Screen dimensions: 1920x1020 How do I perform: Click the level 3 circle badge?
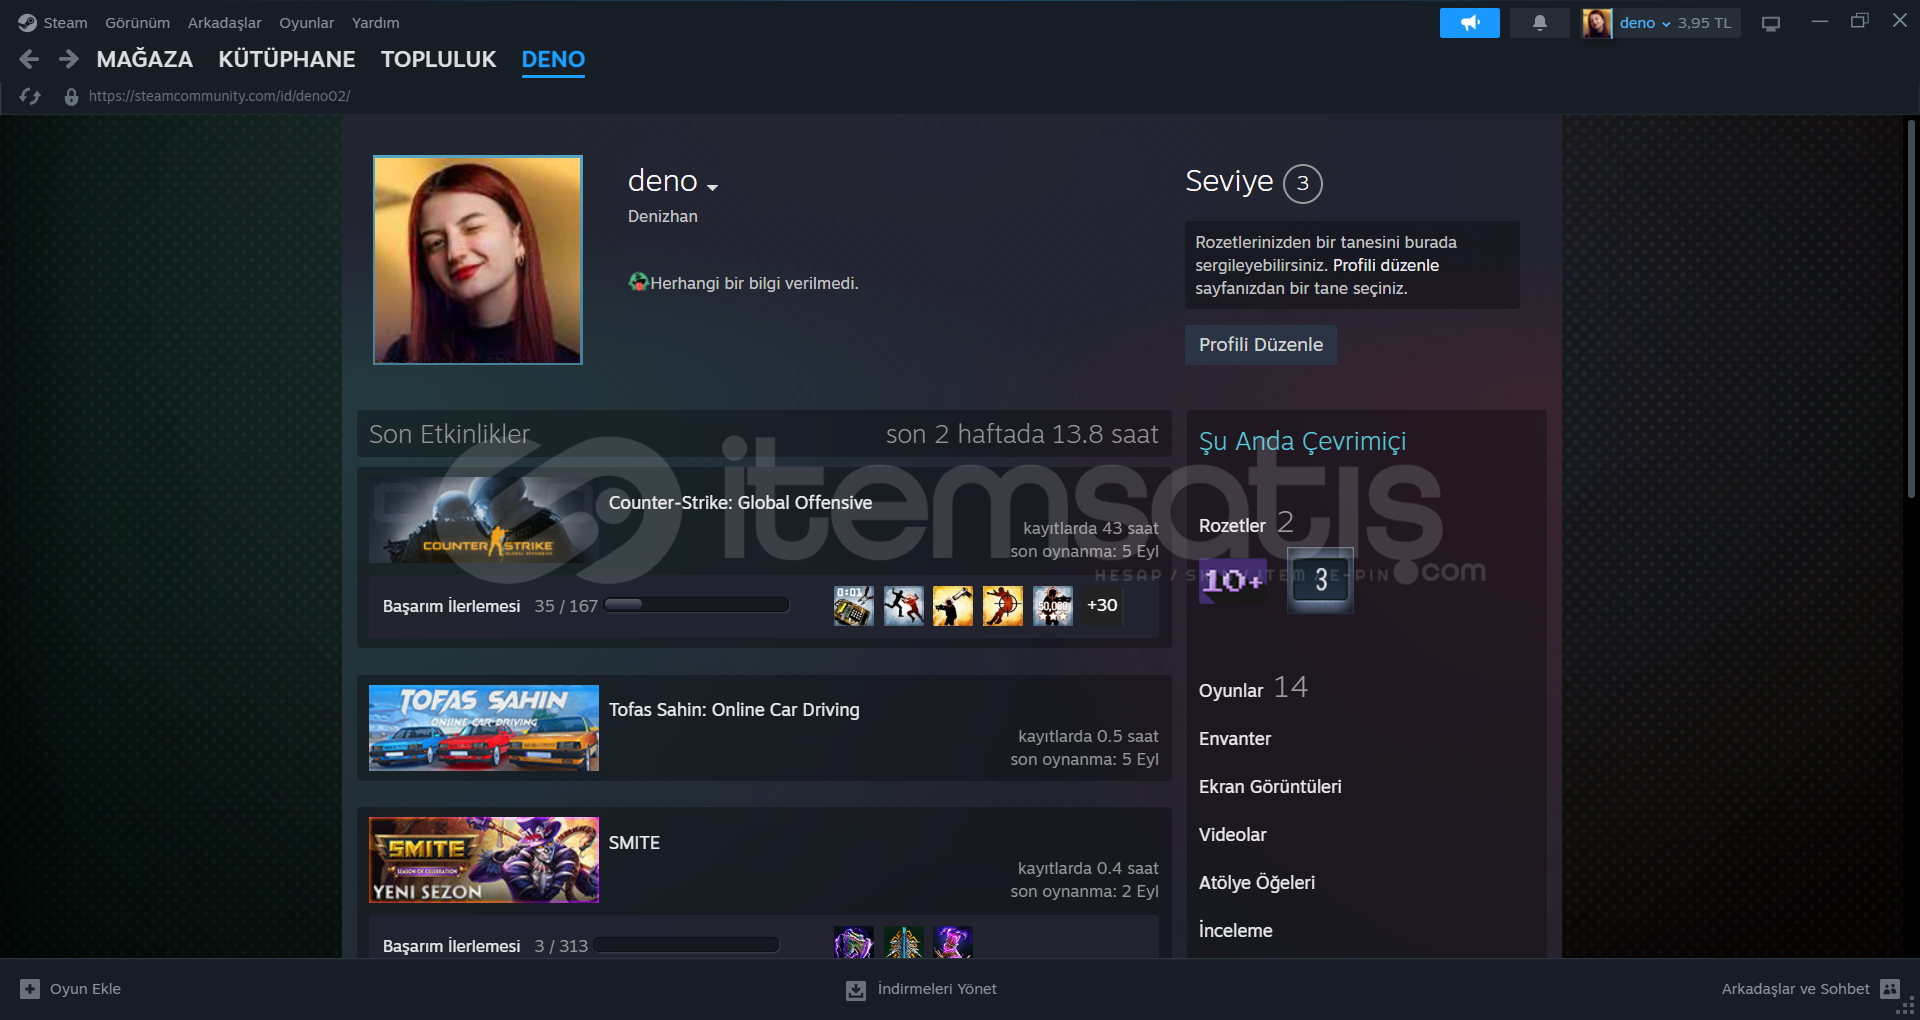pyautogui.click(x=1303, y=183)
